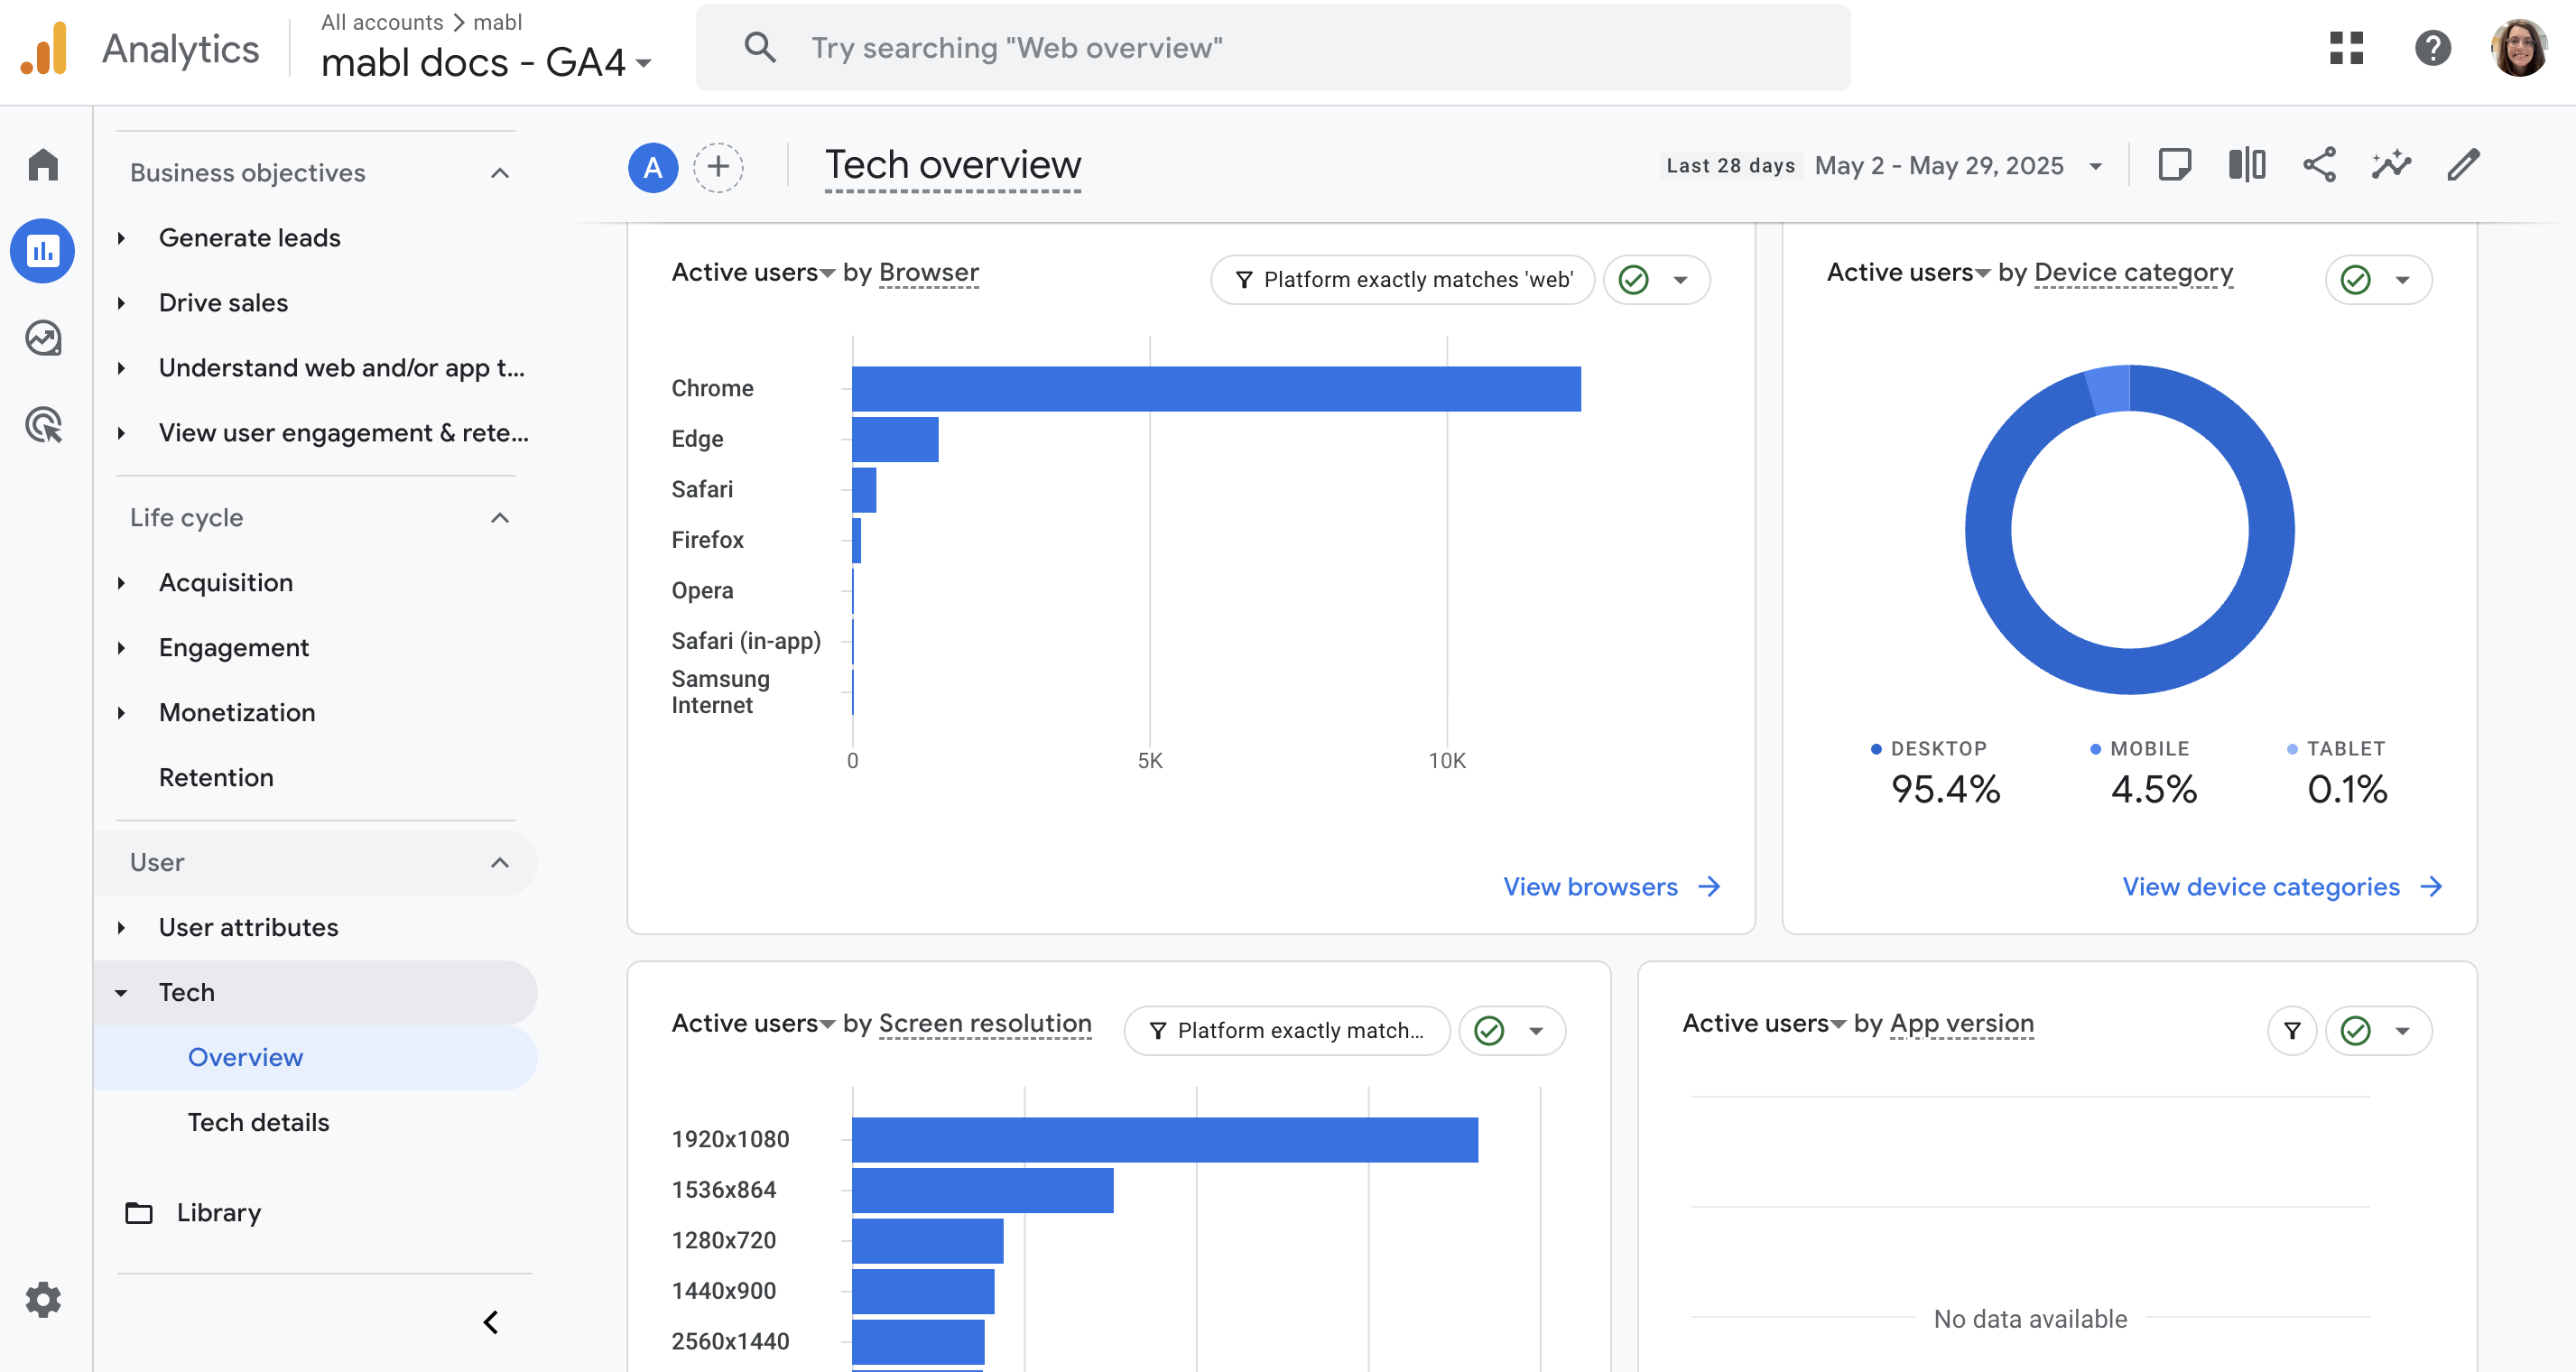Change Active users metric in Browser card
The image size is (2576, 1372).
(753, 273)
